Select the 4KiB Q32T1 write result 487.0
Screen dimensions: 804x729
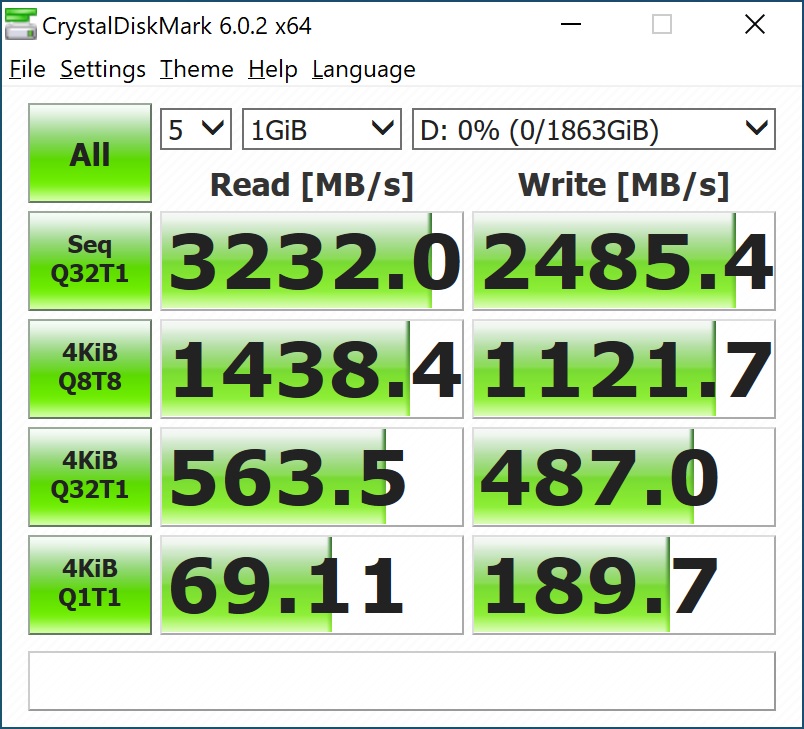624,477
